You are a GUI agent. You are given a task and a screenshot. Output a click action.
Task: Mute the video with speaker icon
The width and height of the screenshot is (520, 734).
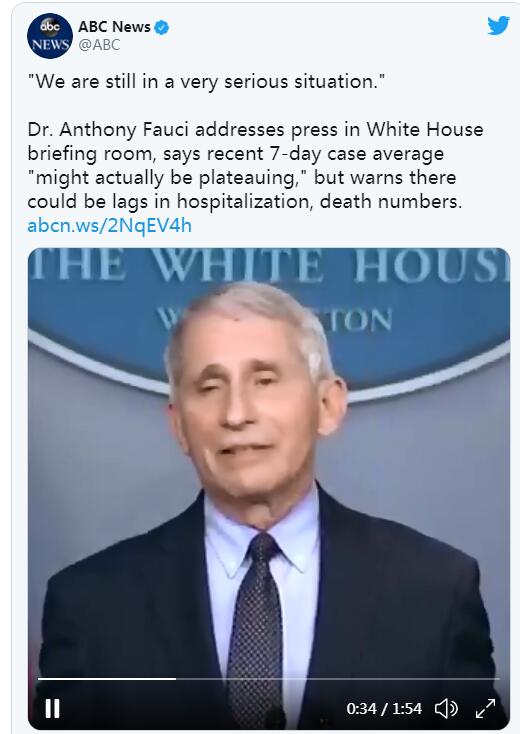(x=446, y=709)
